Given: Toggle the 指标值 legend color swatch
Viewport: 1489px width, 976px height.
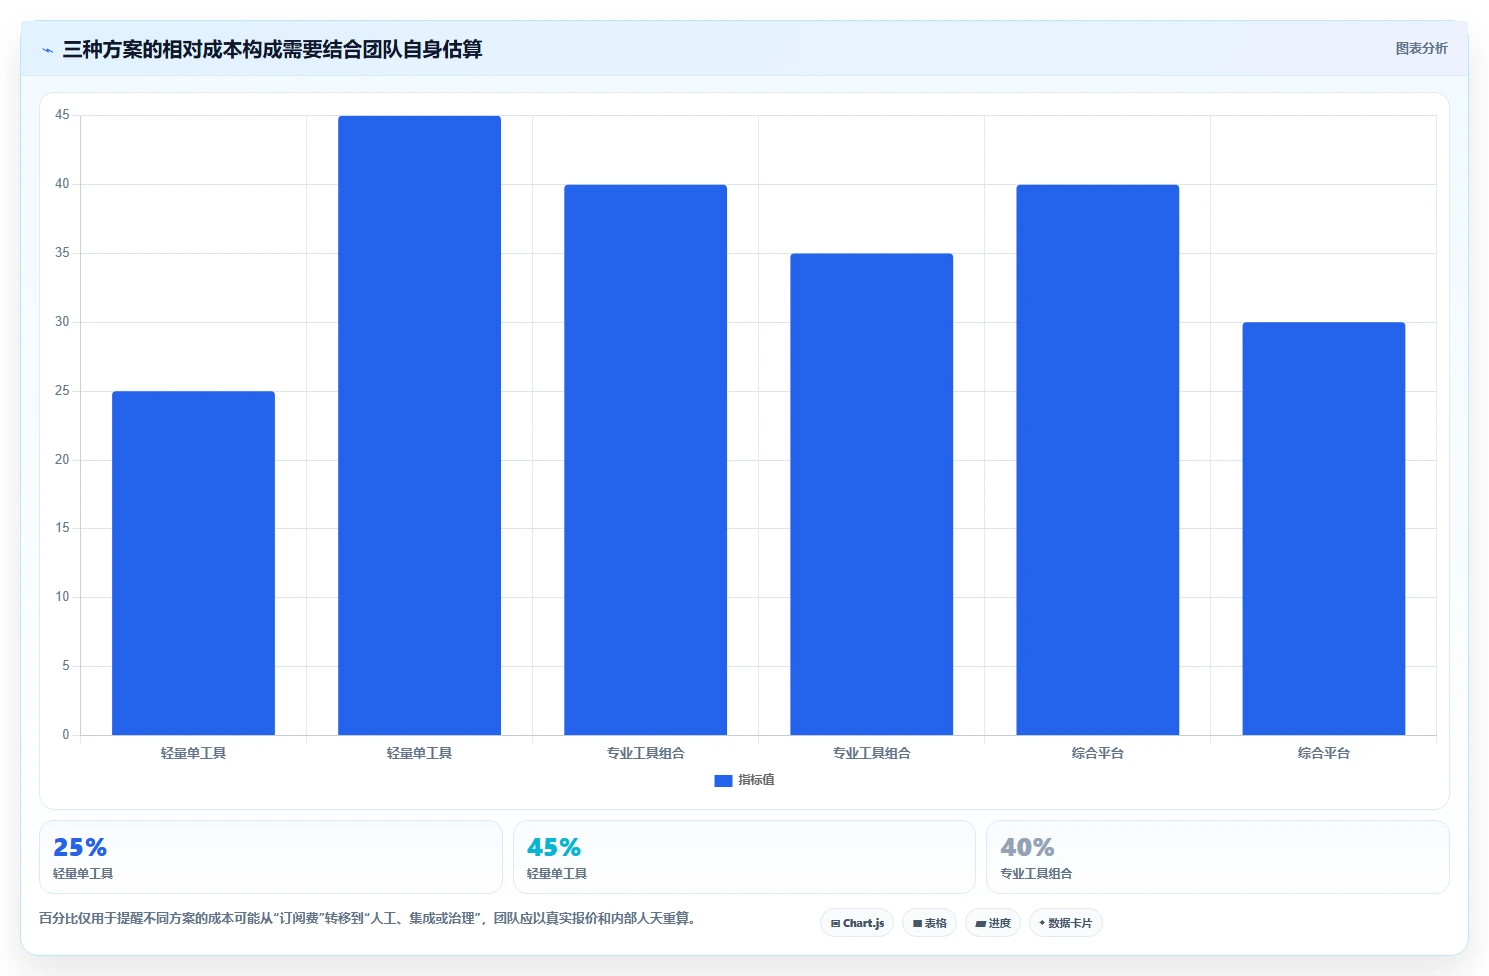Looking at the screenshot, I should click(723, 781).
